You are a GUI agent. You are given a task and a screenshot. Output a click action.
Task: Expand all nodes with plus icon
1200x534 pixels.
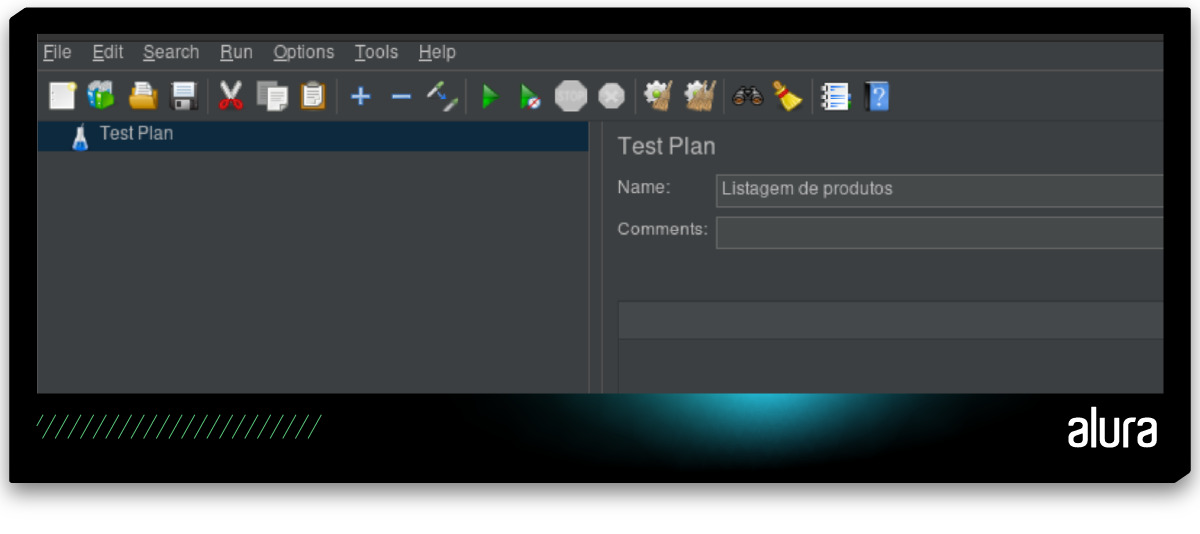[x=361, y=97]
